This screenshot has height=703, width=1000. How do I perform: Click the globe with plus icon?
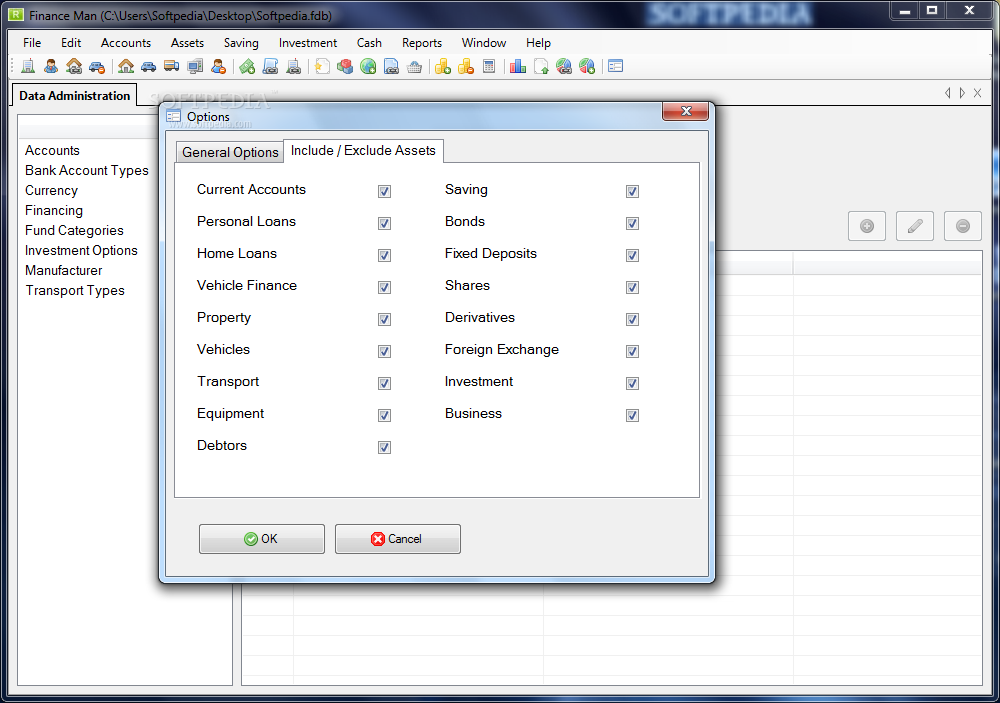[x=368, y=66]
